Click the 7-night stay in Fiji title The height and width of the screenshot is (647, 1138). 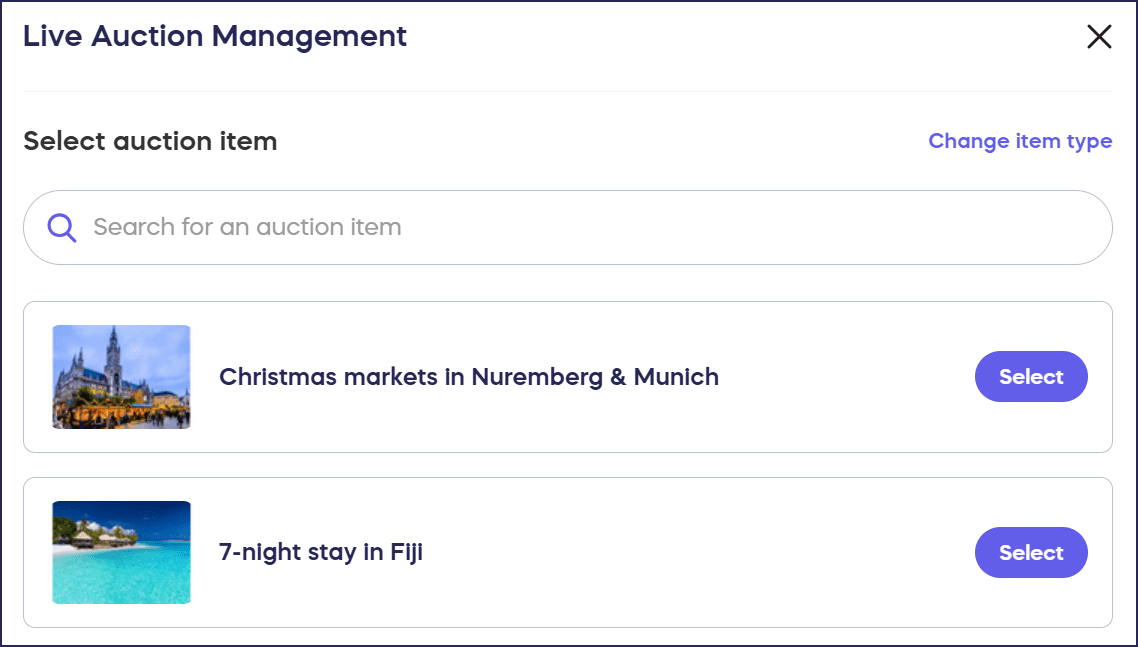click(320, 552)
